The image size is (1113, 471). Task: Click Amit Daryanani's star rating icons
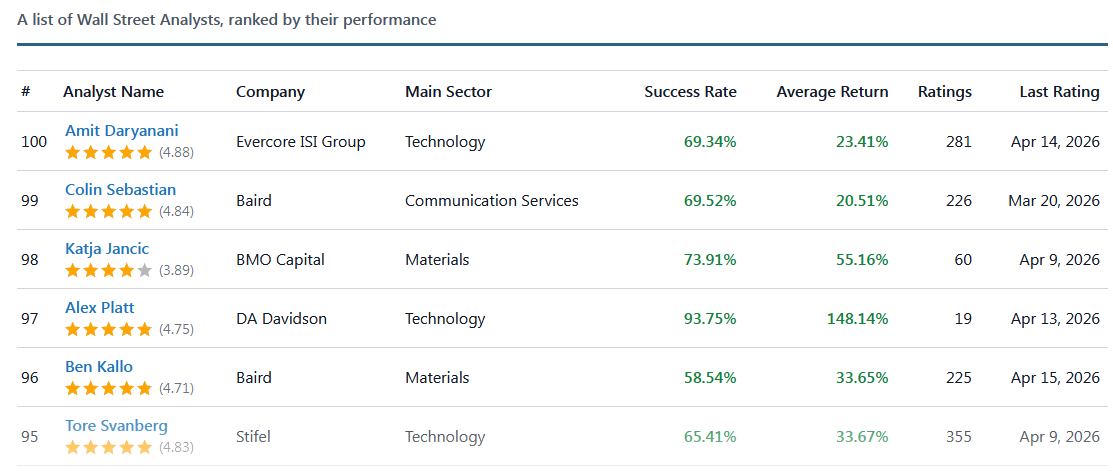(x=109, y=152)
